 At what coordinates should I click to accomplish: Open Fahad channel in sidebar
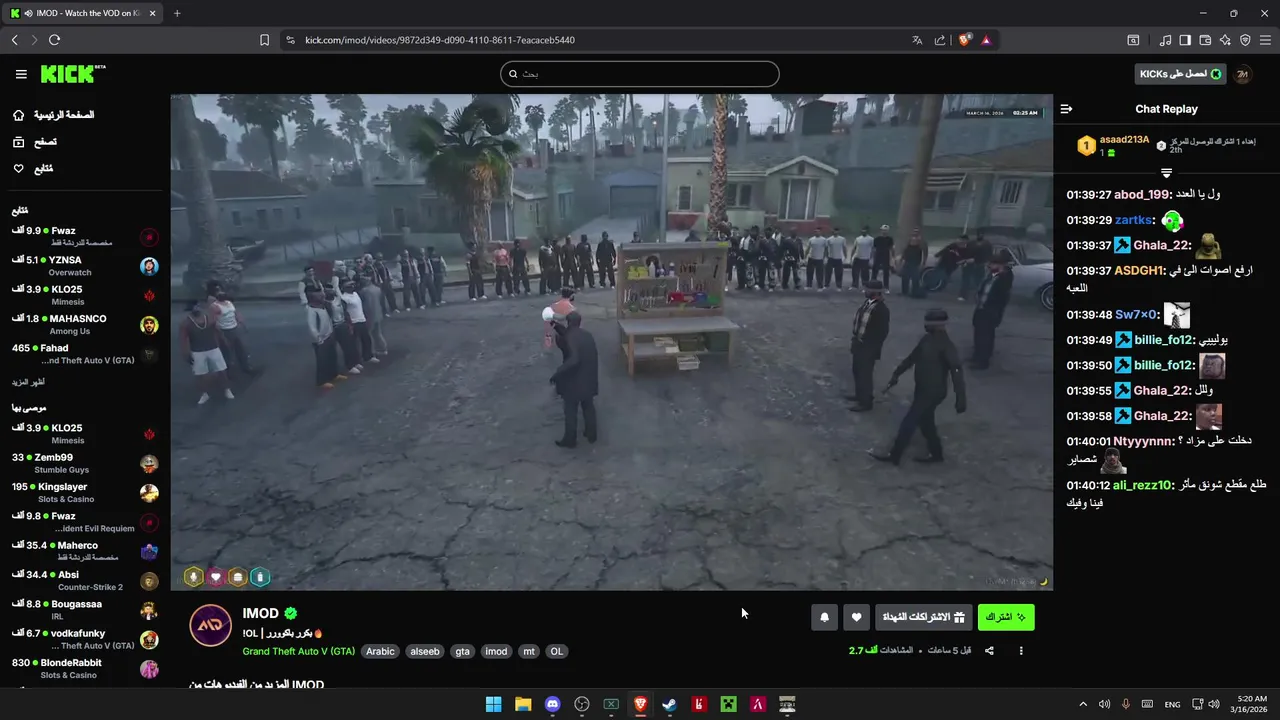click(x=85, y=354)
